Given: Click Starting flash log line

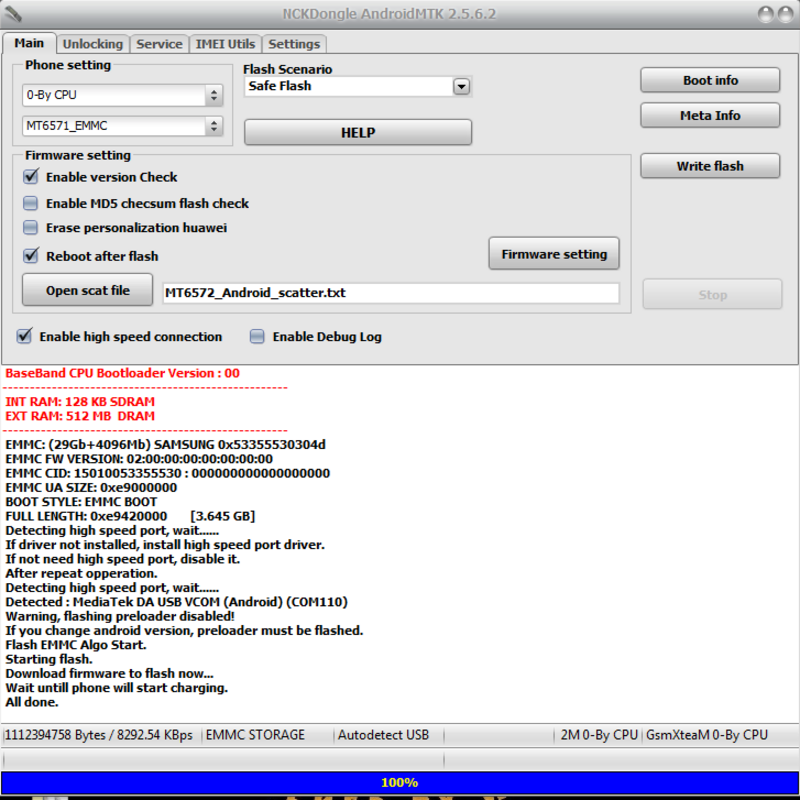Looking at the screenshot, I should click(49, 659).
